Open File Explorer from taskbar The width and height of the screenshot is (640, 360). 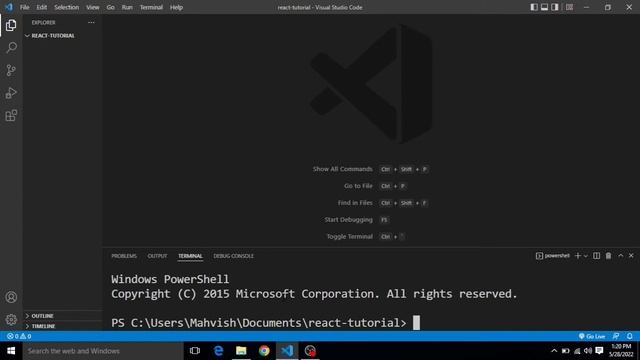click(x=241, y=351)
